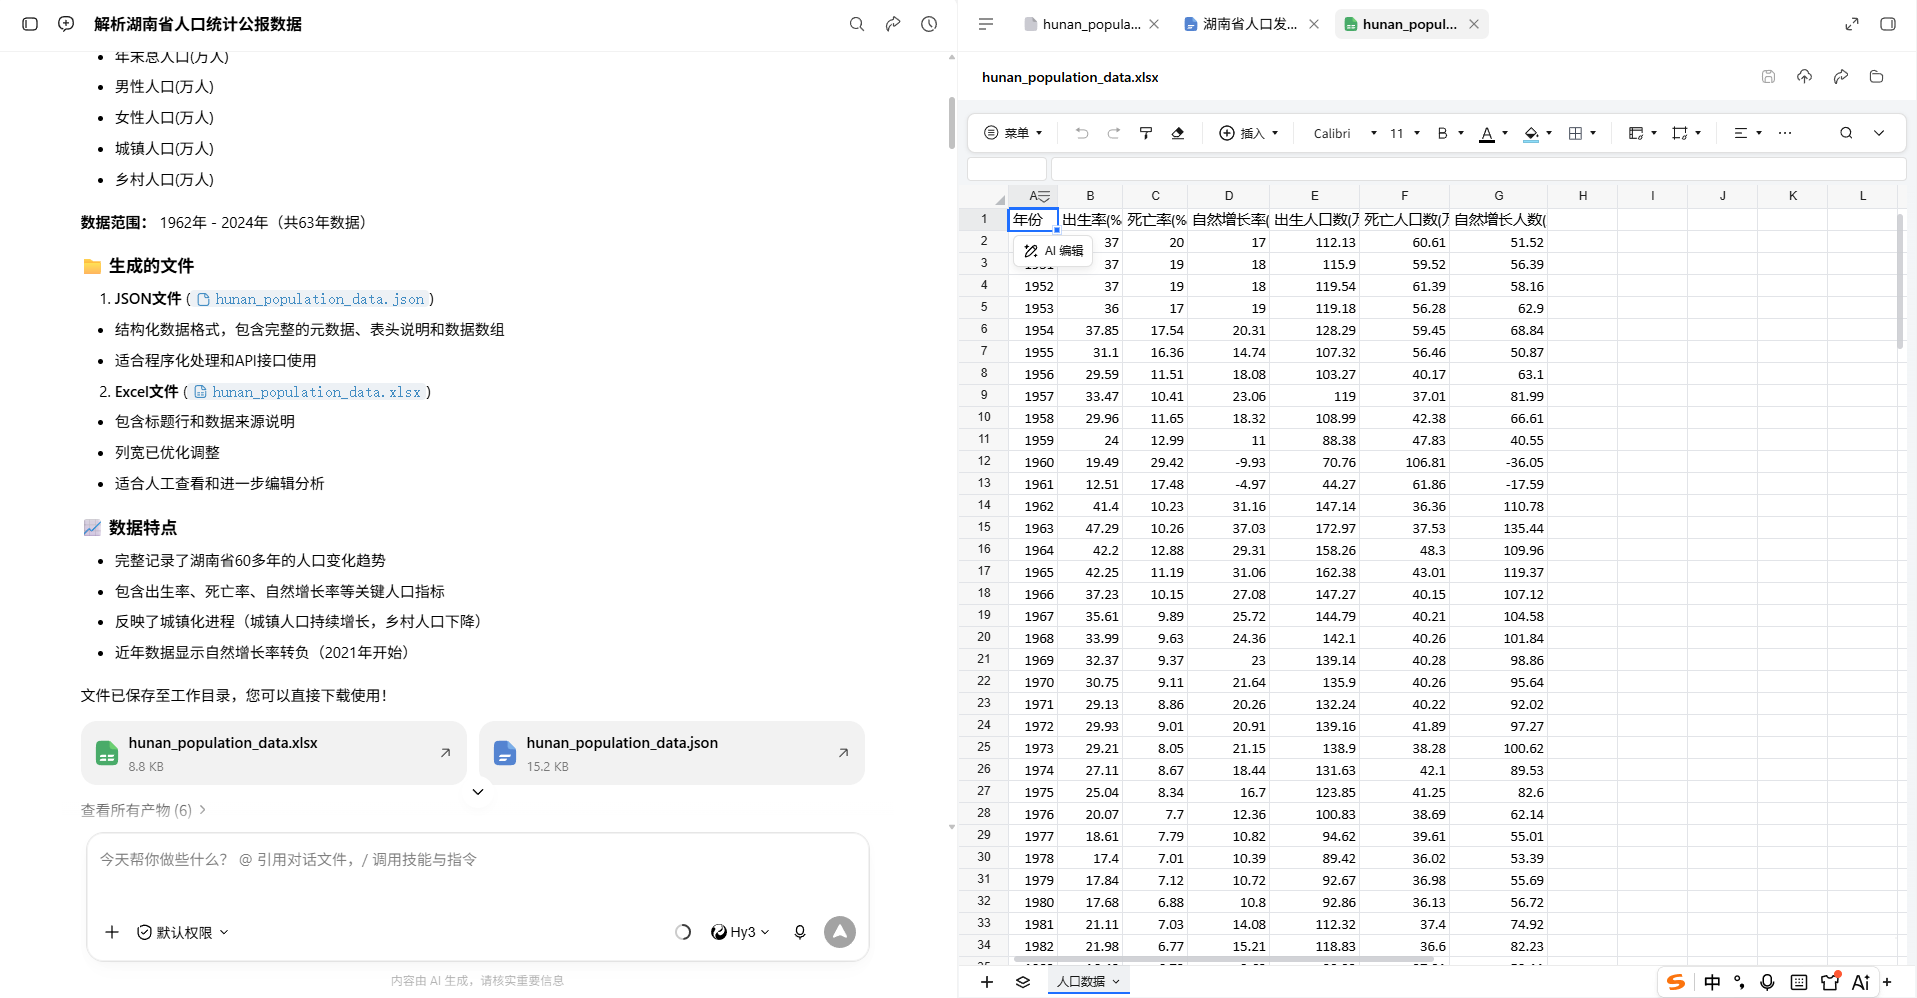Start voice input in the chat box
Image resolution: width=1917 pixels, height=998 pixels.
pyautogui.click(x=800, y=932)
